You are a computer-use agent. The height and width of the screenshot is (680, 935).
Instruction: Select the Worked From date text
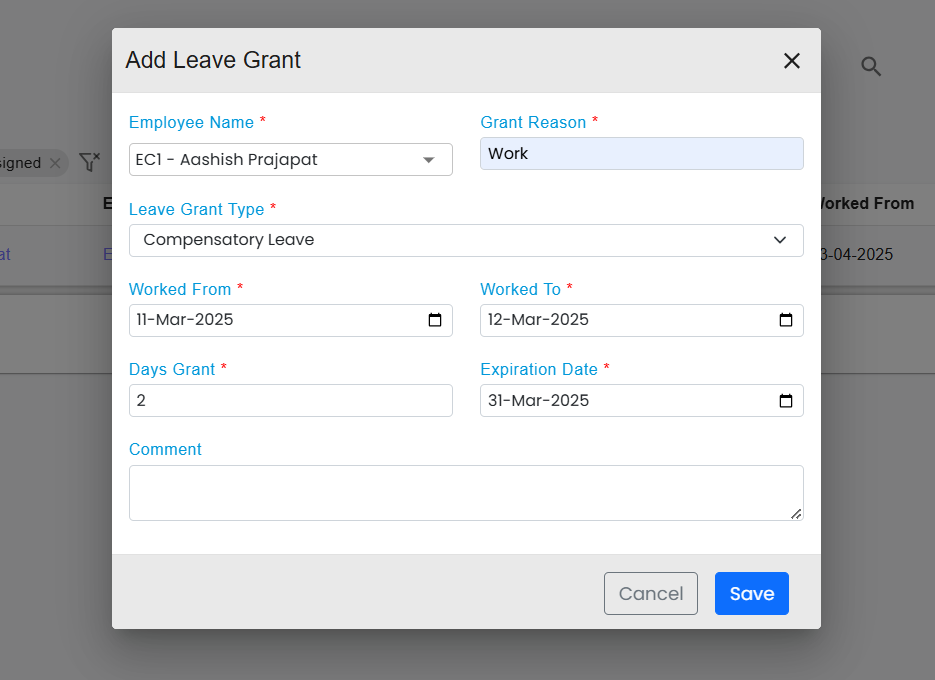click(x=185, y=320)
